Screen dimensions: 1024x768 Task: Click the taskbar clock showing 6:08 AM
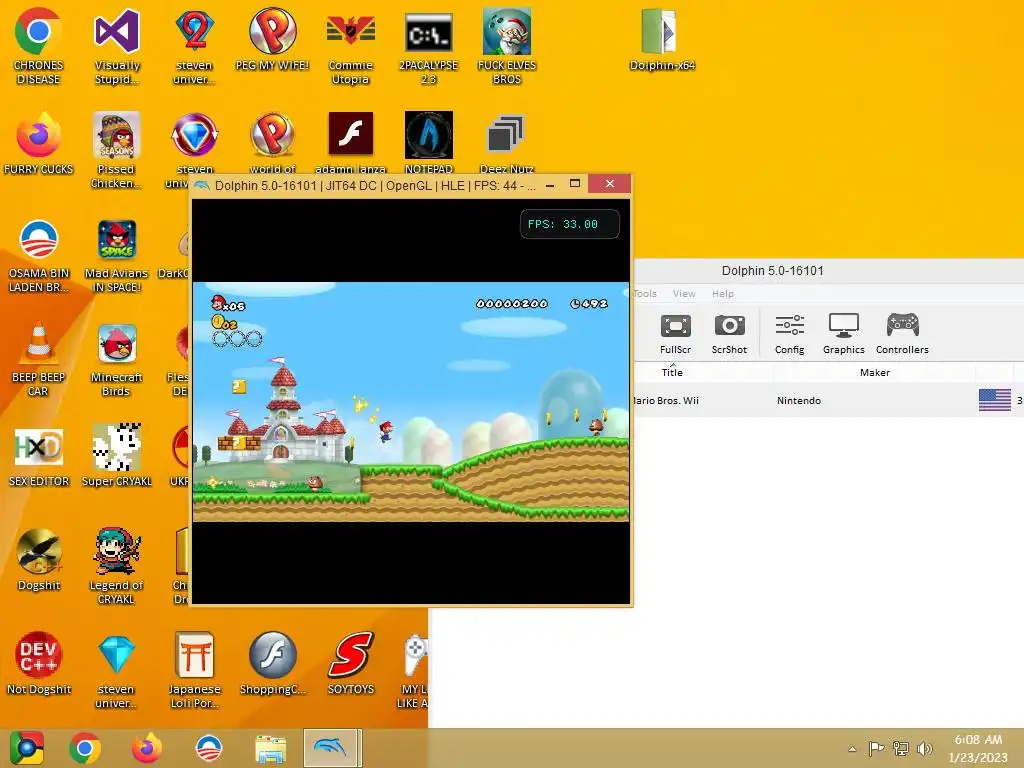(x=978, y=748)
